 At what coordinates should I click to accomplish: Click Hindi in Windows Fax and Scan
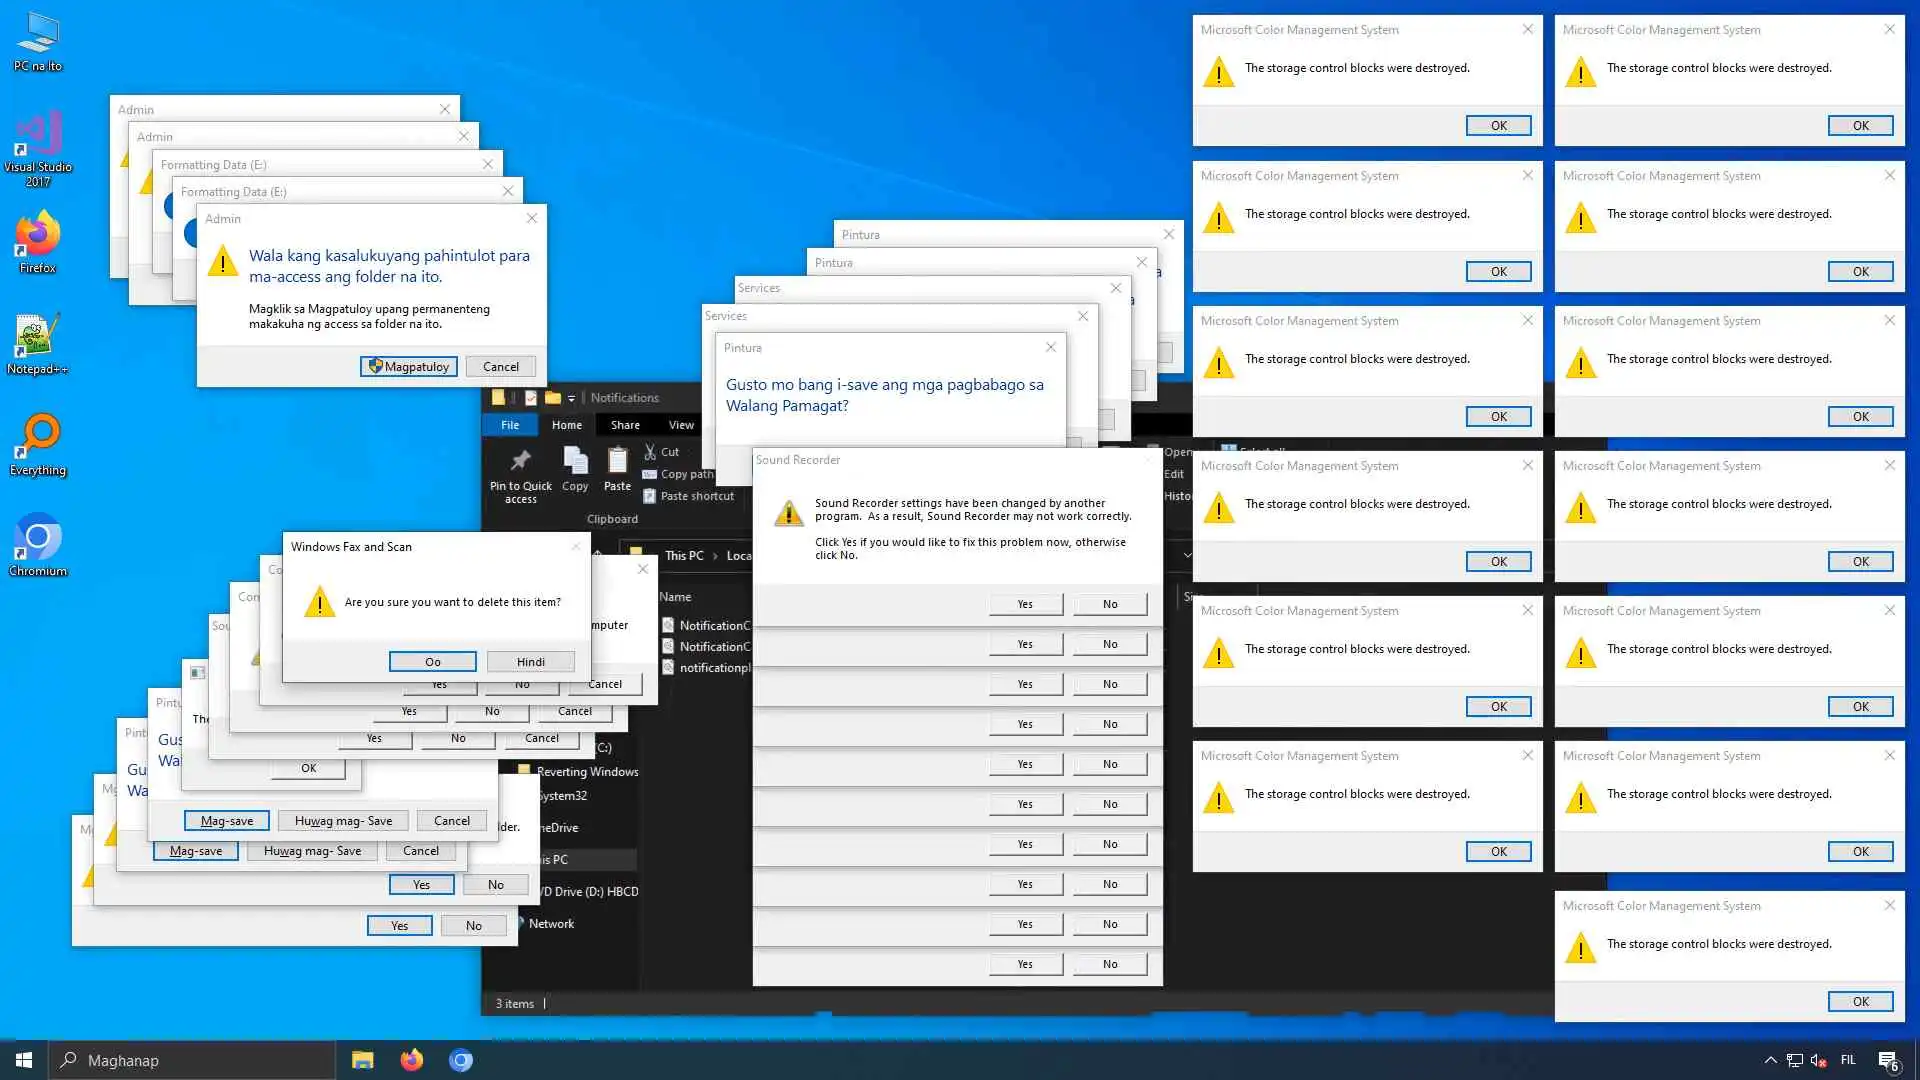point(531,662)
